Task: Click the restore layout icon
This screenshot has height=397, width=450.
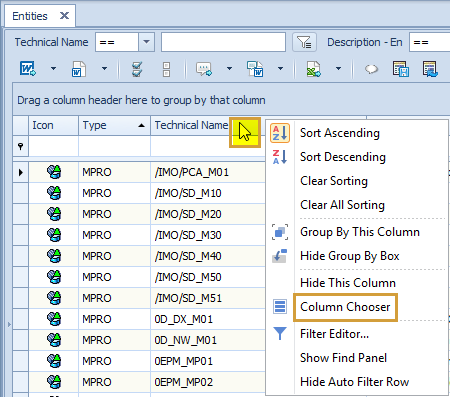Action: point(430,69)
